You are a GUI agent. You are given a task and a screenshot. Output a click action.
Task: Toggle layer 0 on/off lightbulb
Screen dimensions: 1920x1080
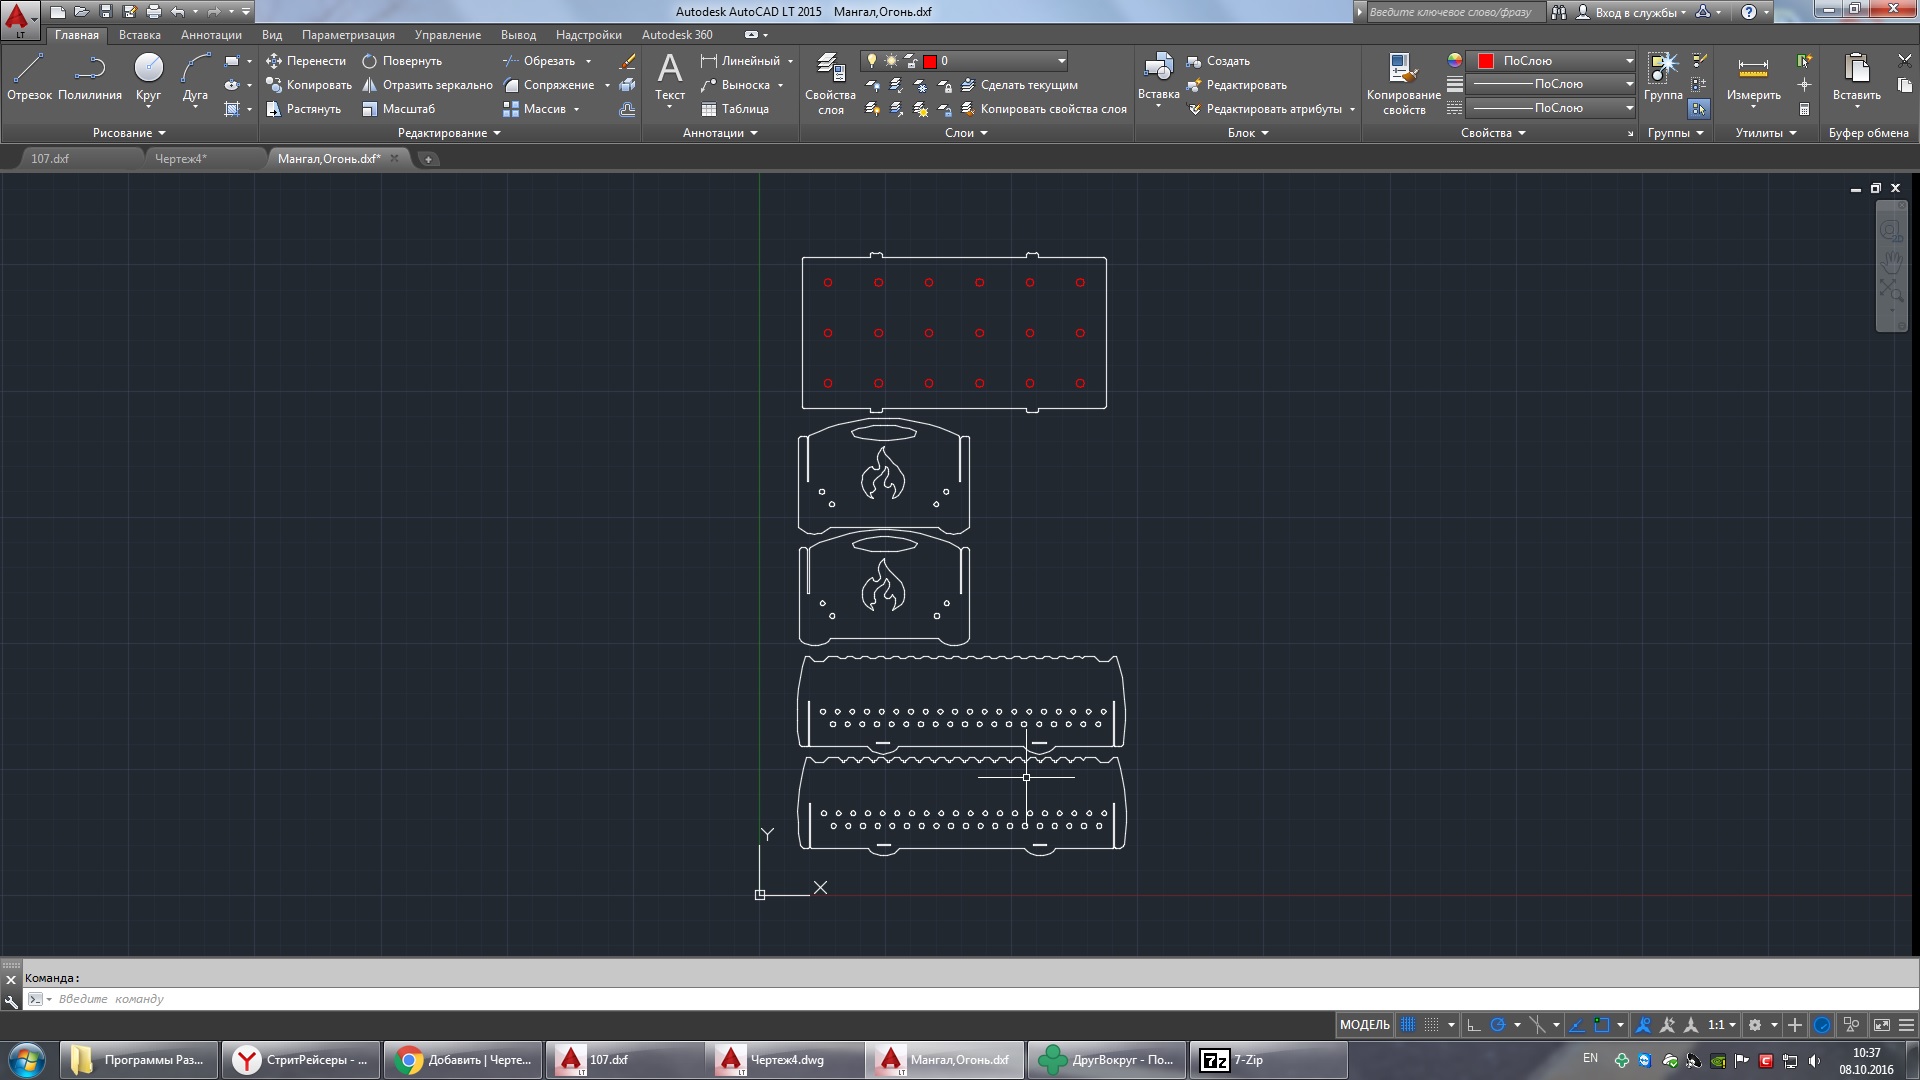point(872,61)
